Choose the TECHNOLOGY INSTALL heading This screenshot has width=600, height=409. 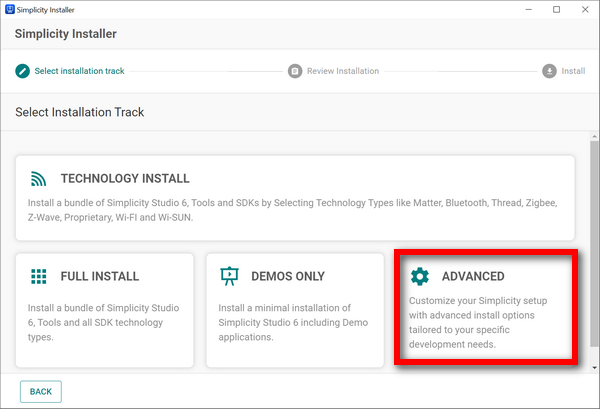click(125, 178)
